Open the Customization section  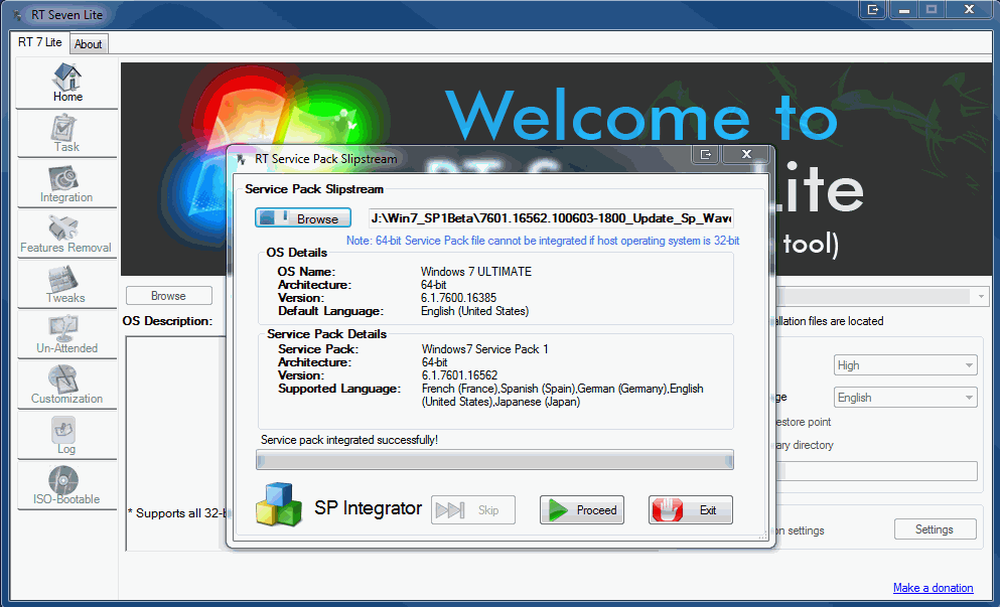coord(67,385)
